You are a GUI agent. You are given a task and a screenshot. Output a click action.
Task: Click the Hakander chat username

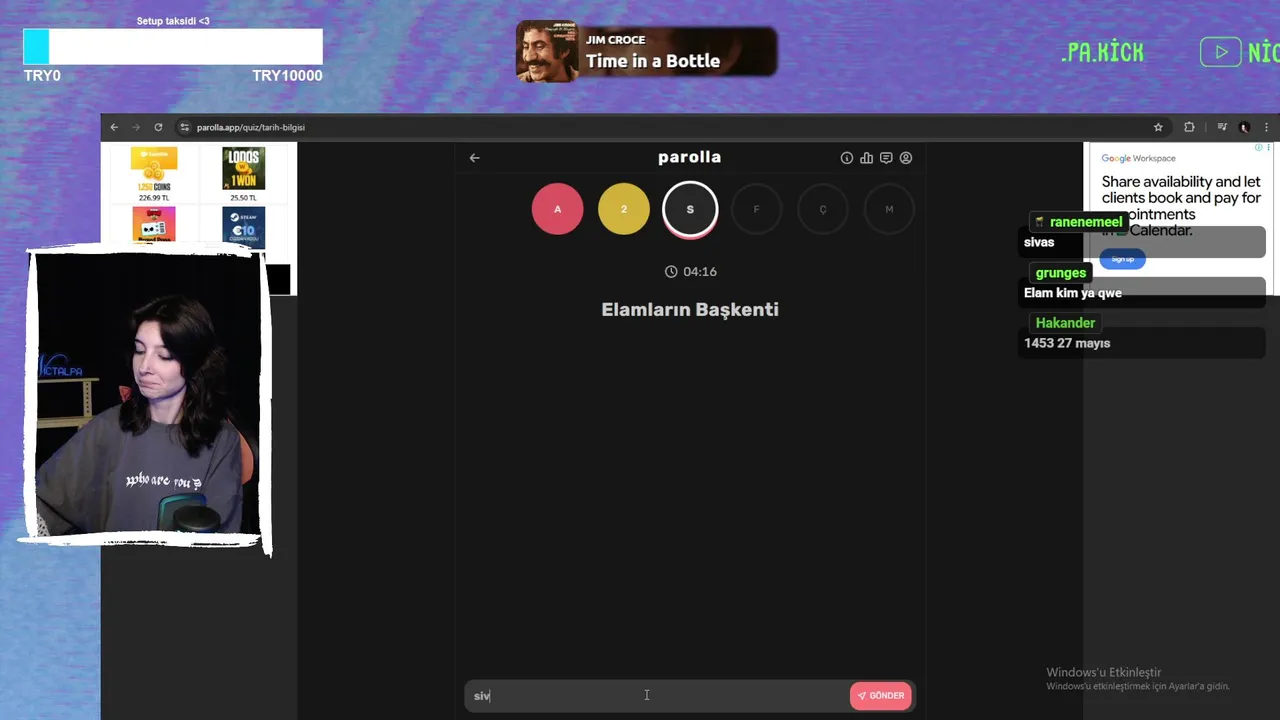coord(1065,323)
